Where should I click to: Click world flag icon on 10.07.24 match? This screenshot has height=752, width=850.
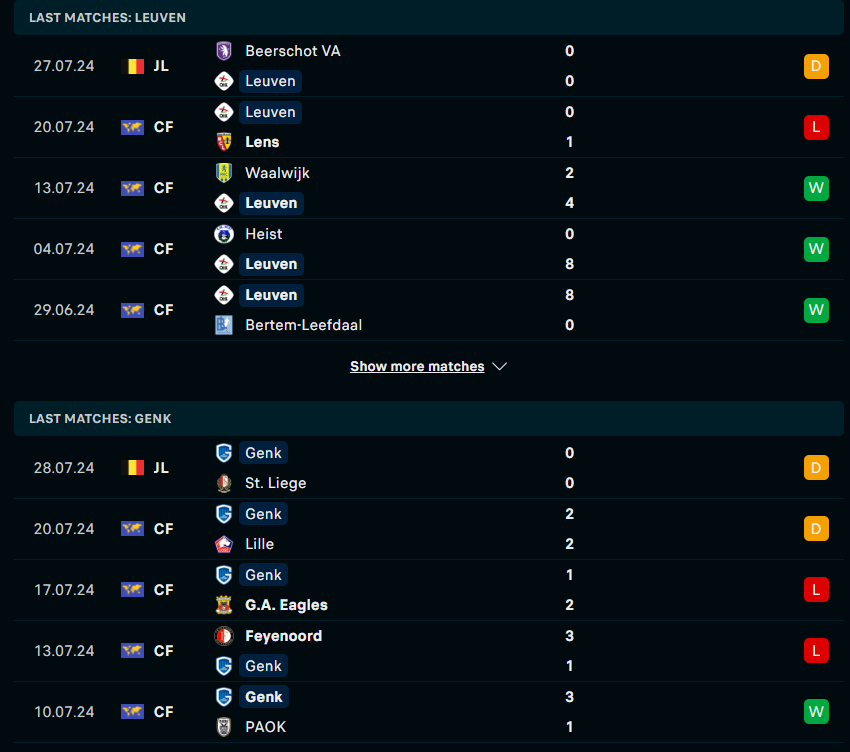(x=133, y=712)
